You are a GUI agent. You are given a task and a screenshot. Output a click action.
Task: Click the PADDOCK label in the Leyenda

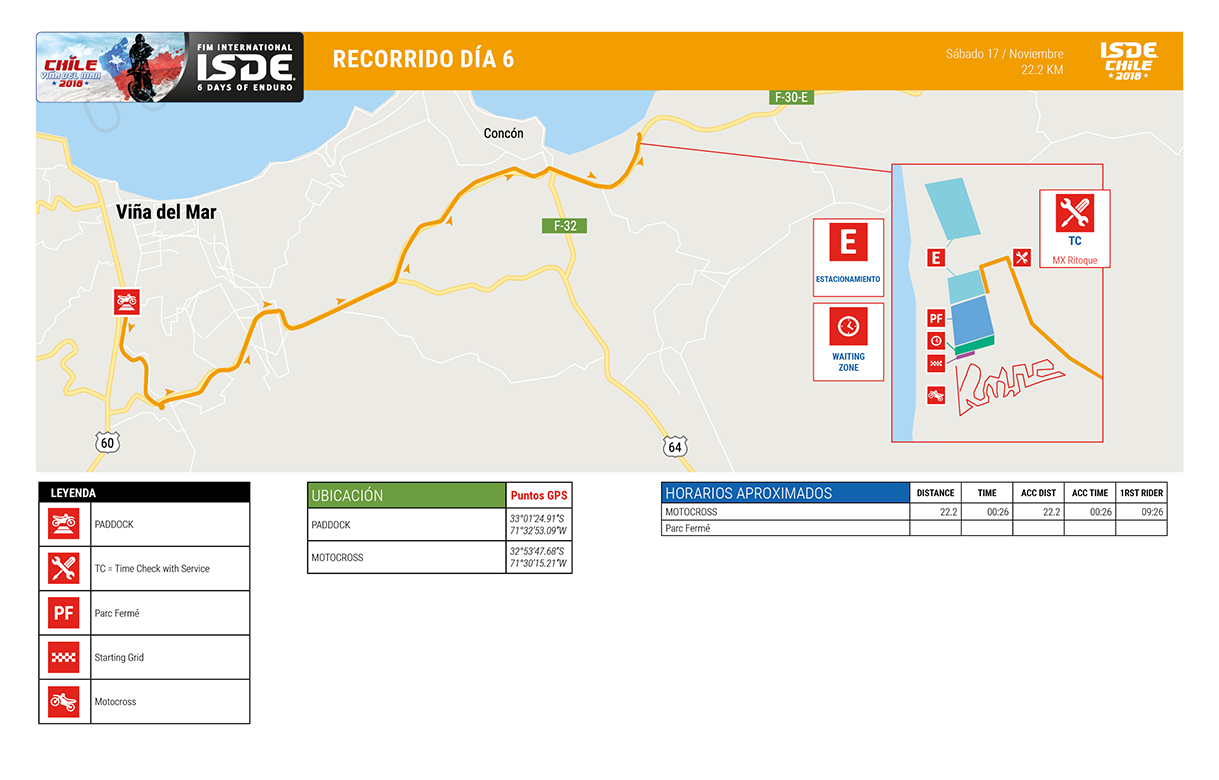point(114,524)
